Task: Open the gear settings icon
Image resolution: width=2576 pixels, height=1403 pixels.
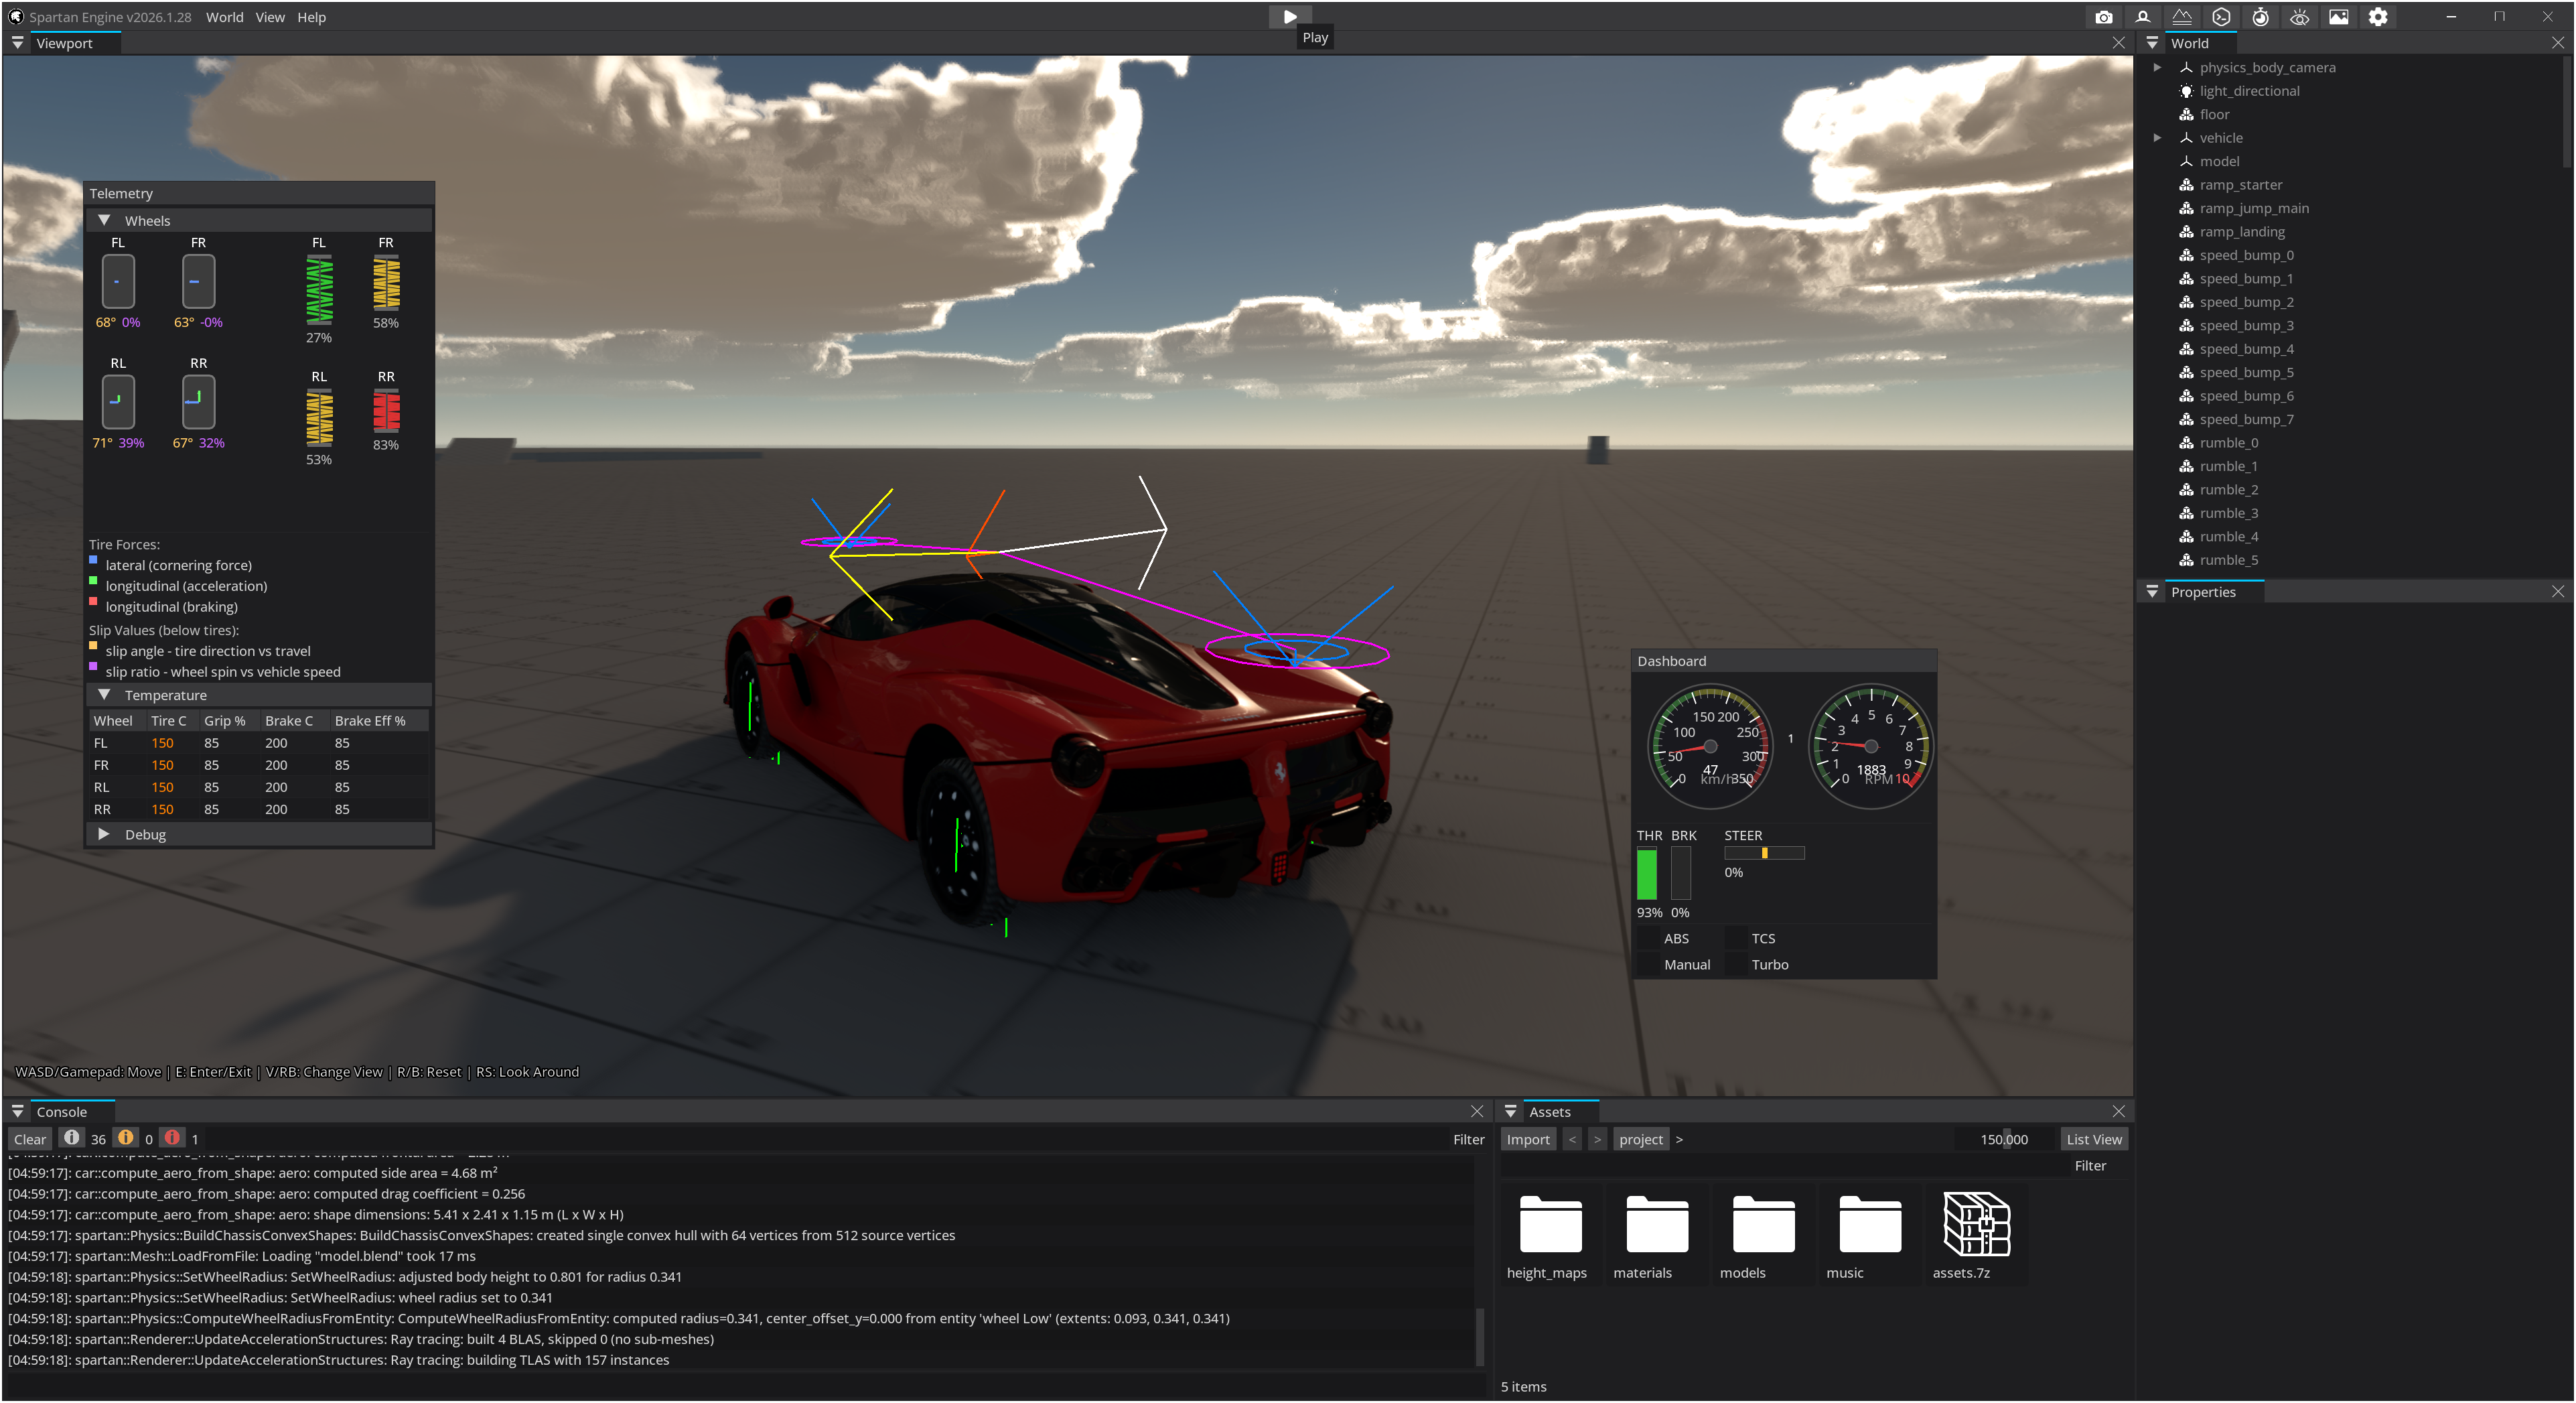Action: [x=2378, y=17]
